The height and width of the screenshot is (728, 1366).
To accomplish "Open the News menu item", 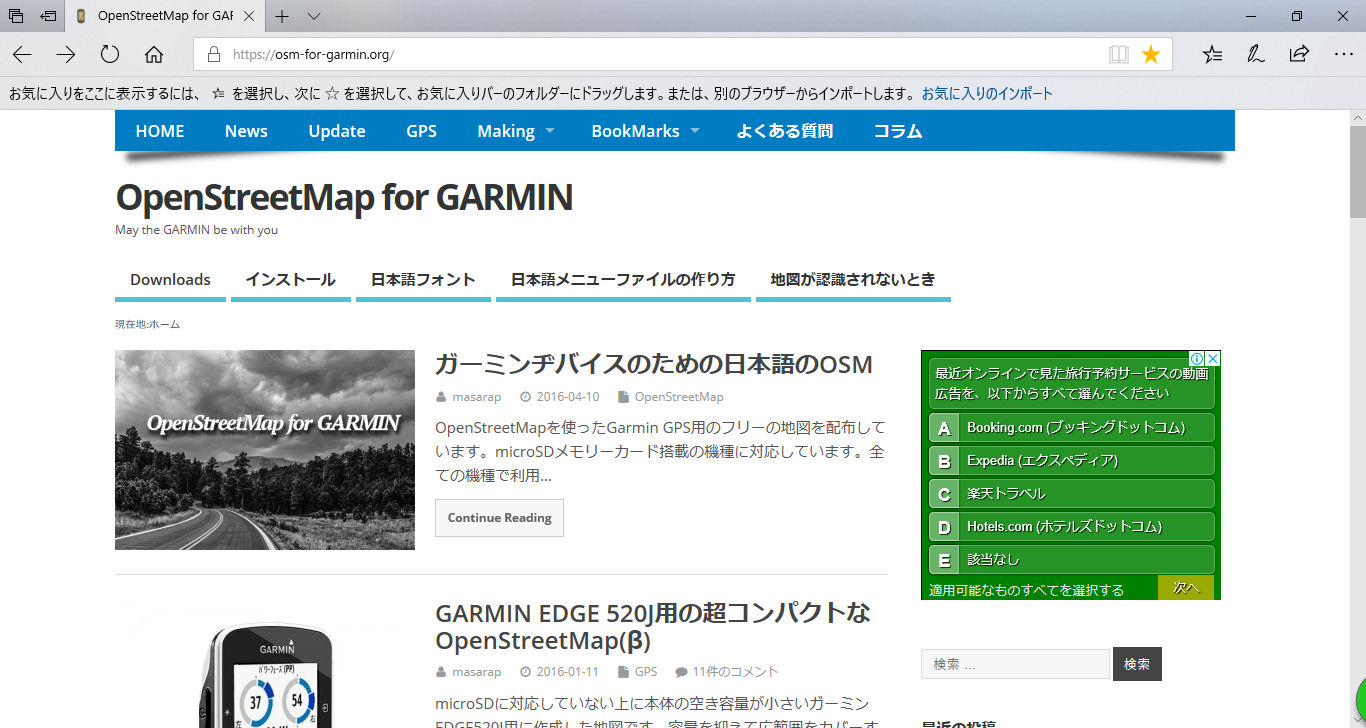I will click(246, 131).
